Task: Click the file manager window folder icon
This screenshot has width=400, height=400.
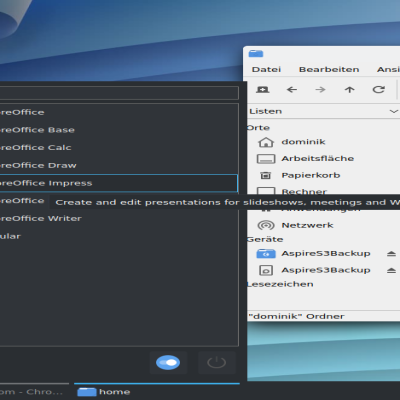Action: (x=256, y=54)
